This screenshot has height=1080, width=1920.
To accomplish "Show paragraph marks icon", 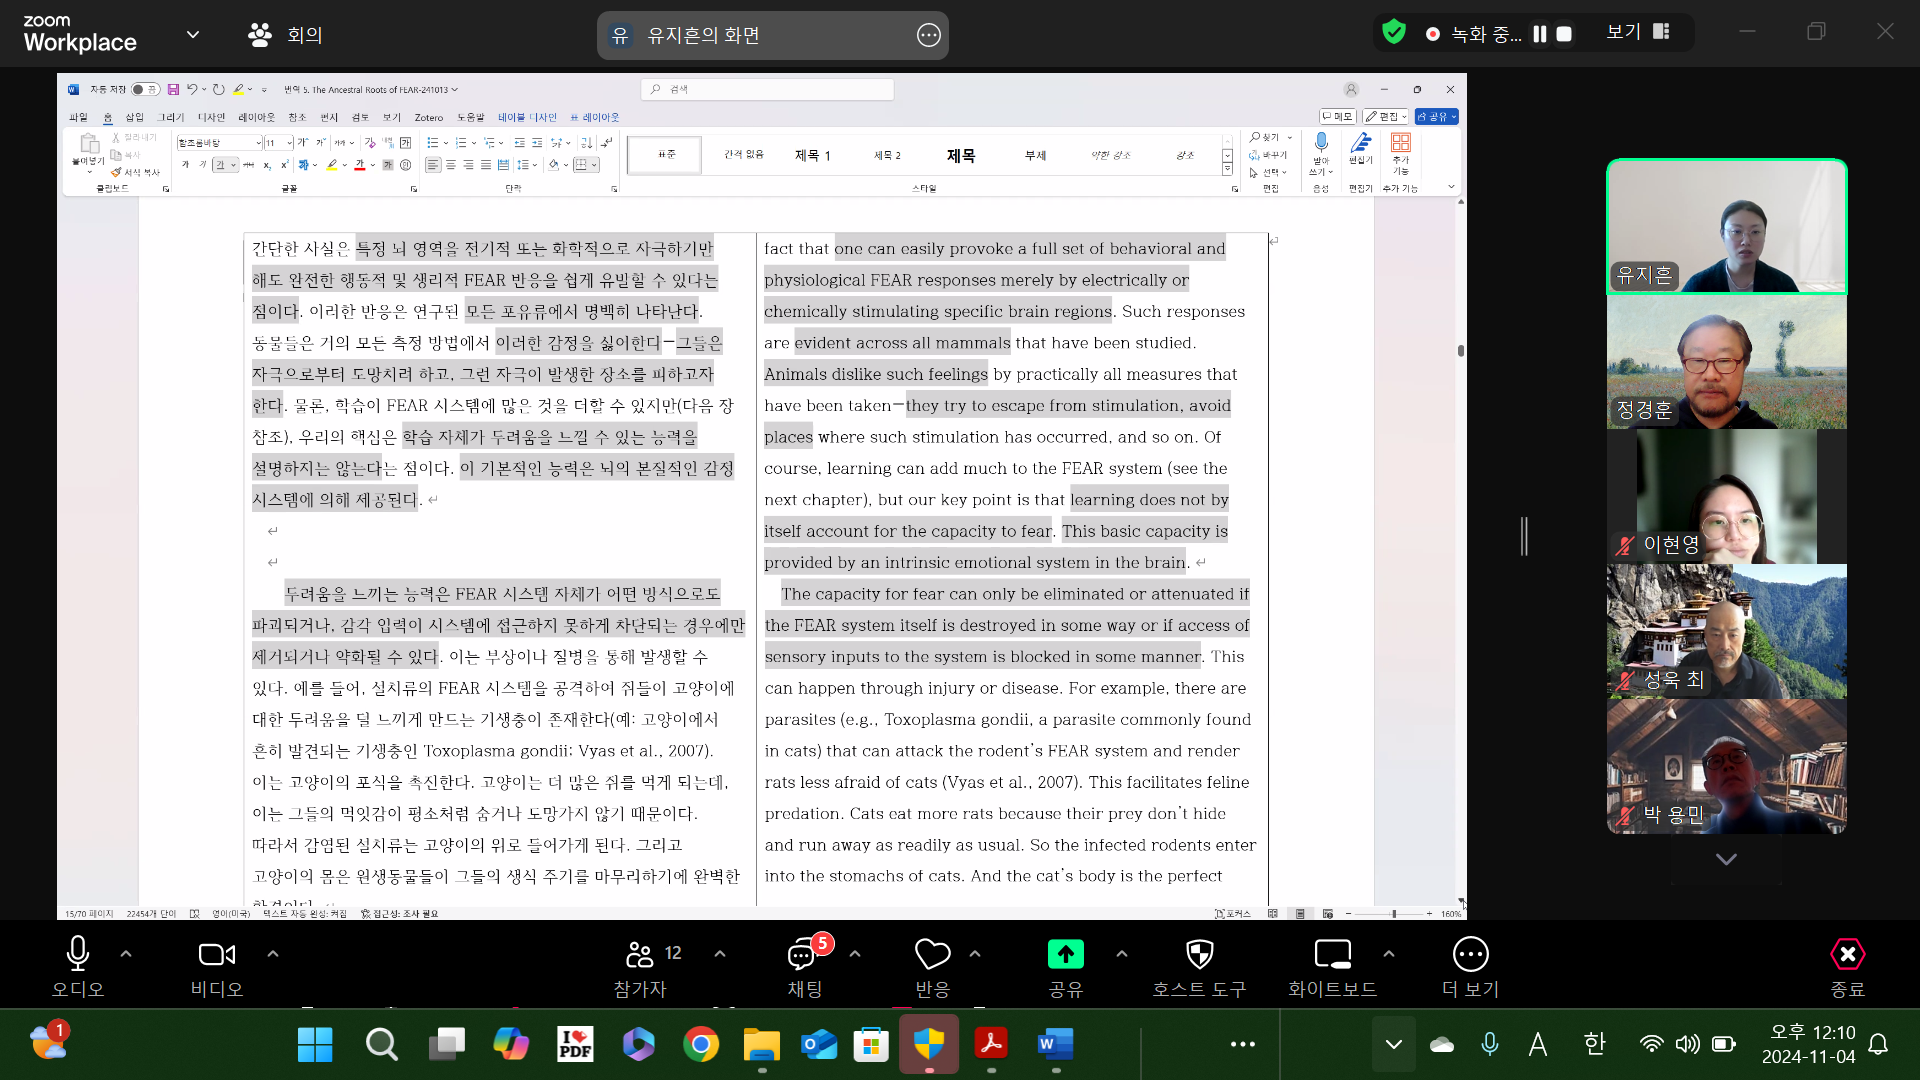I will (x=608, y=143).
